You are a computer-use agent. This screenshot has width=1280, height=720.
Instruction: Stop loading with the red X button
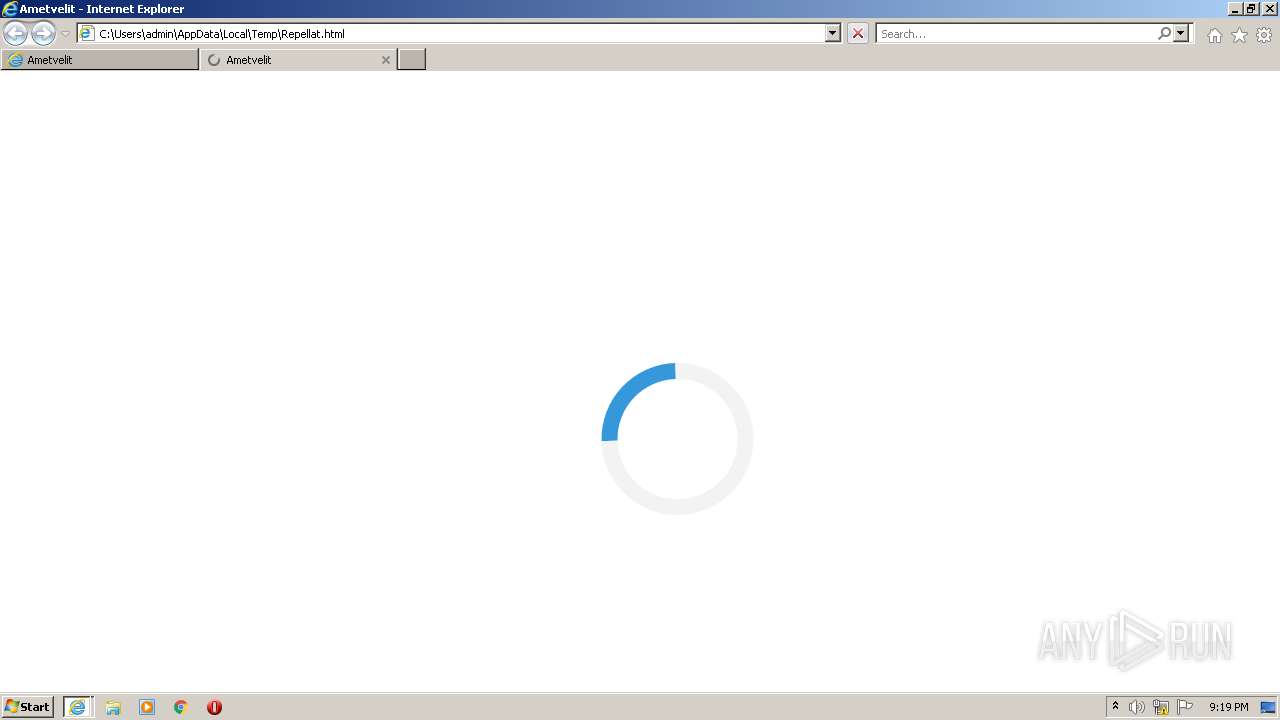(x=858, y=33)
